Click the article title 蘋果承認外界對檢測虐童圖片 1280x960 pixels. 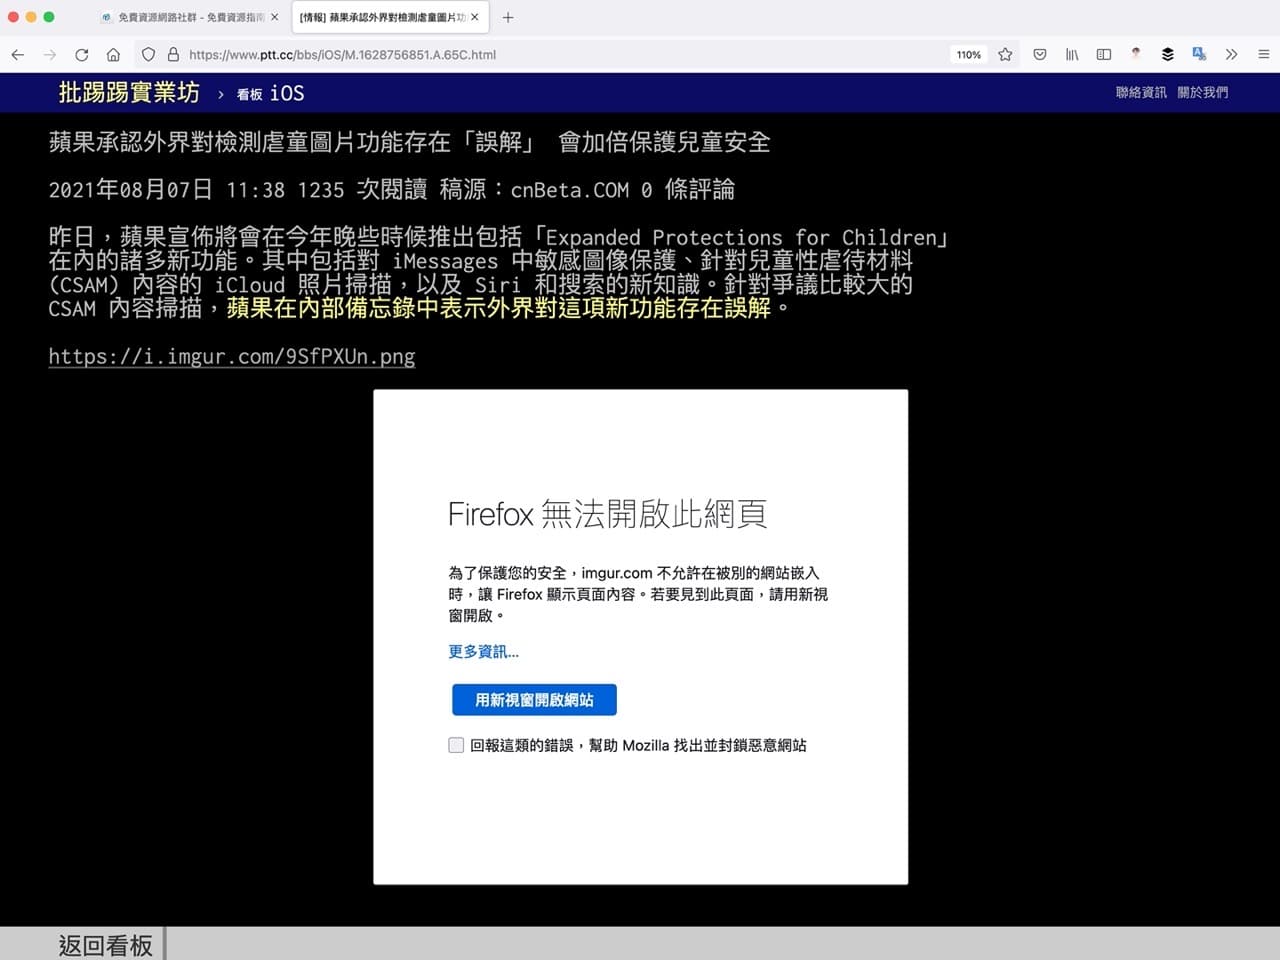pos(409,142)
